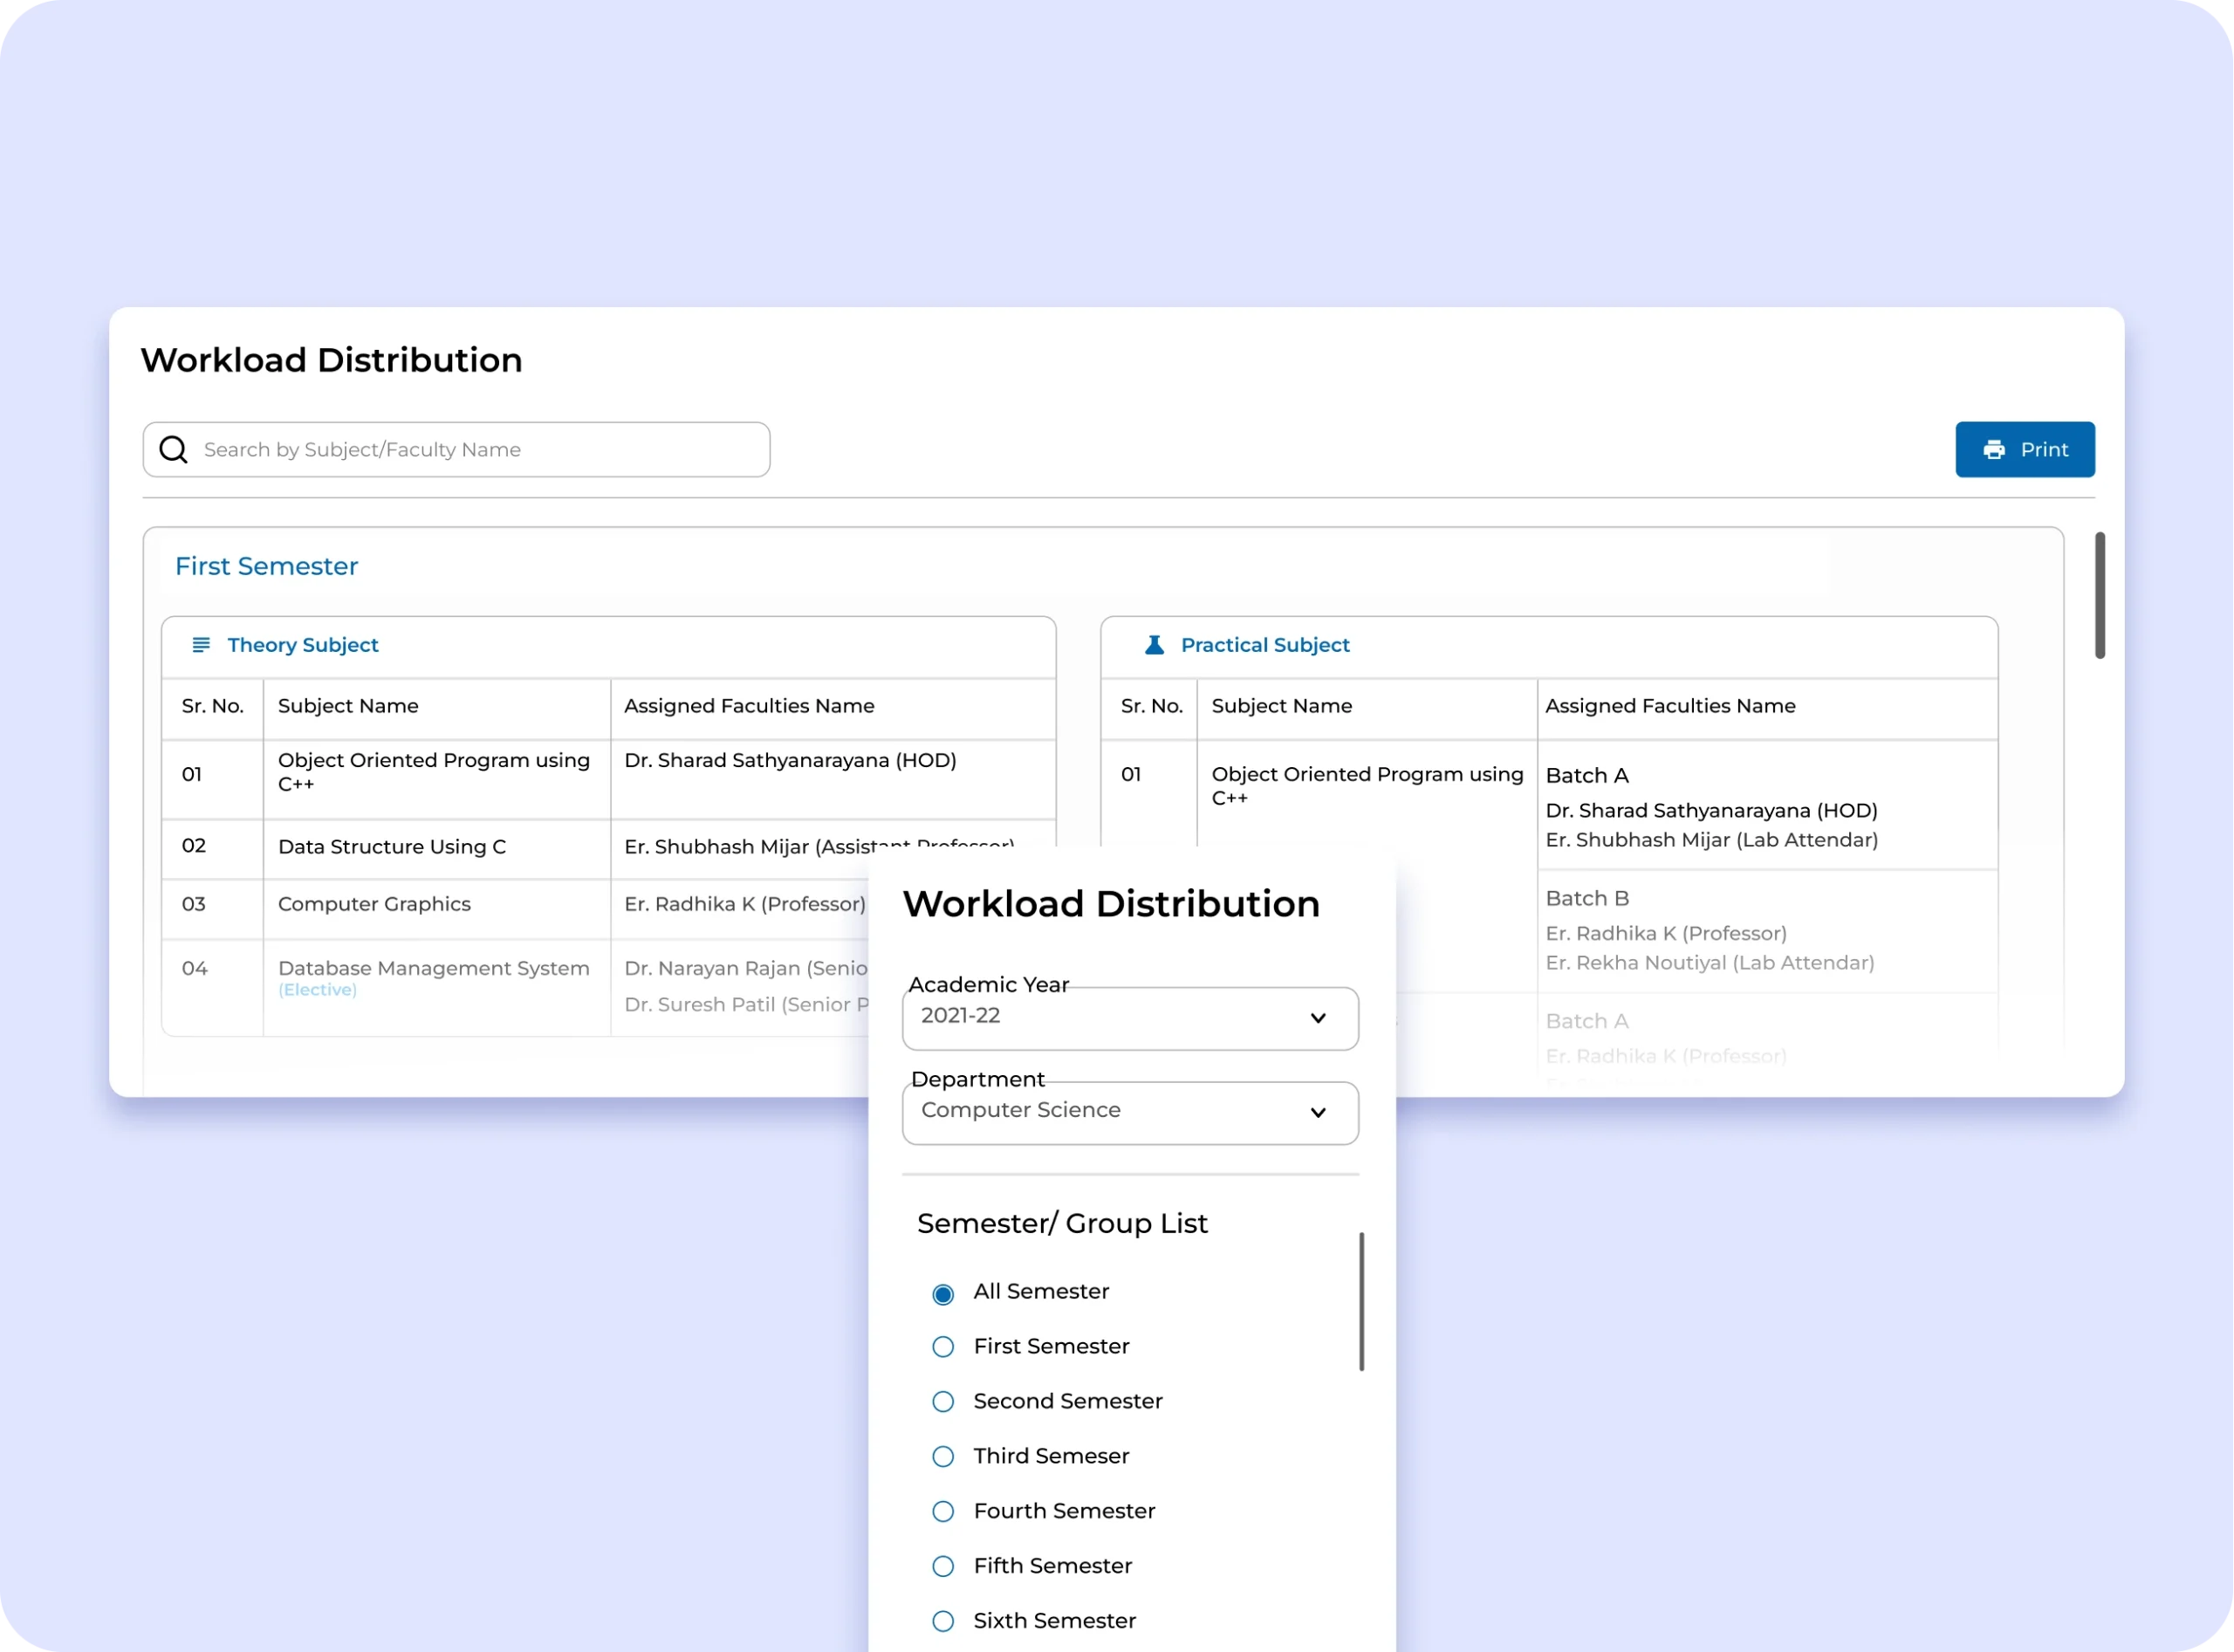Click the Practical Subject flask icon
Image resolution: width=2234 pixels, height=1652 pixels.
(1154, 645)
